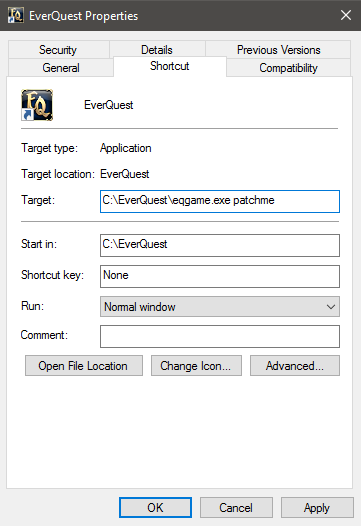Go to the Previous Versions tab
This screenshot has width=361, height=526.
click(x=278, y=50)
